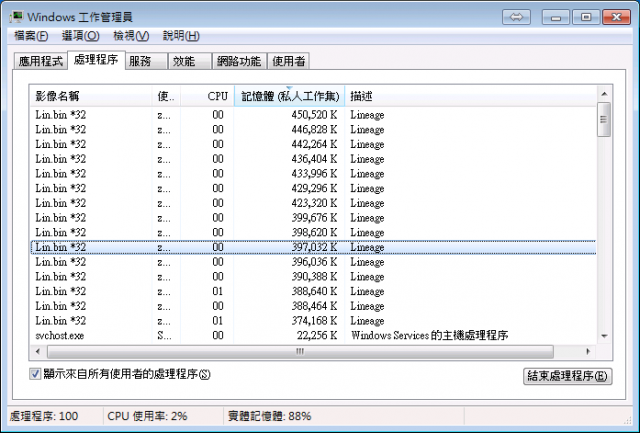Sort by the CPU column header
Viewport: 640px width, 433px height.
[x=207, y=96]
